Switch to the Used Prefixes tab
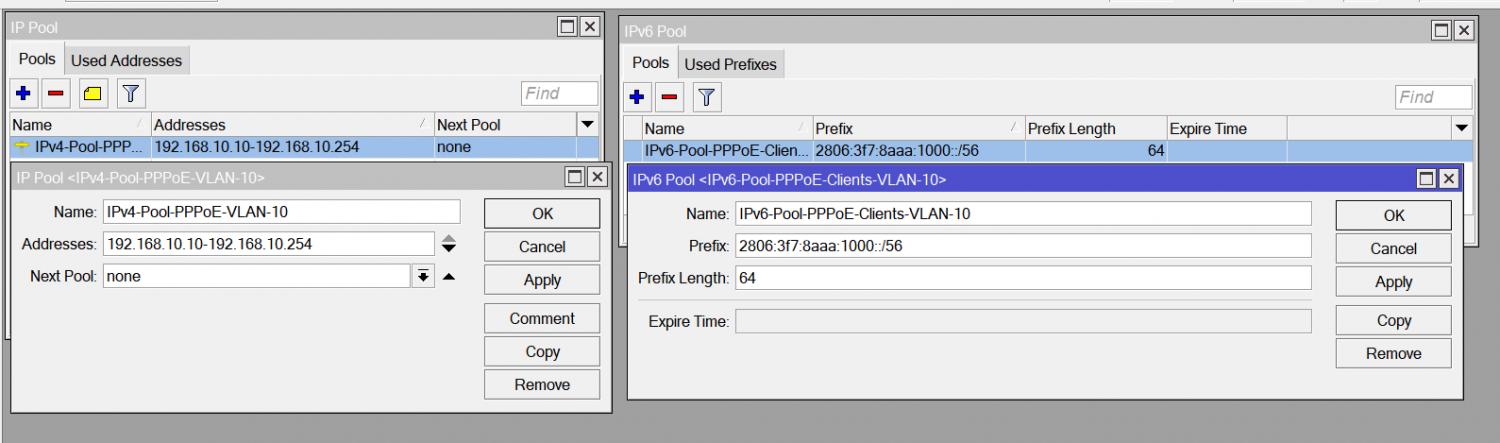The image size is (1500, 443). pyautogui.click(x=730, y=64)
